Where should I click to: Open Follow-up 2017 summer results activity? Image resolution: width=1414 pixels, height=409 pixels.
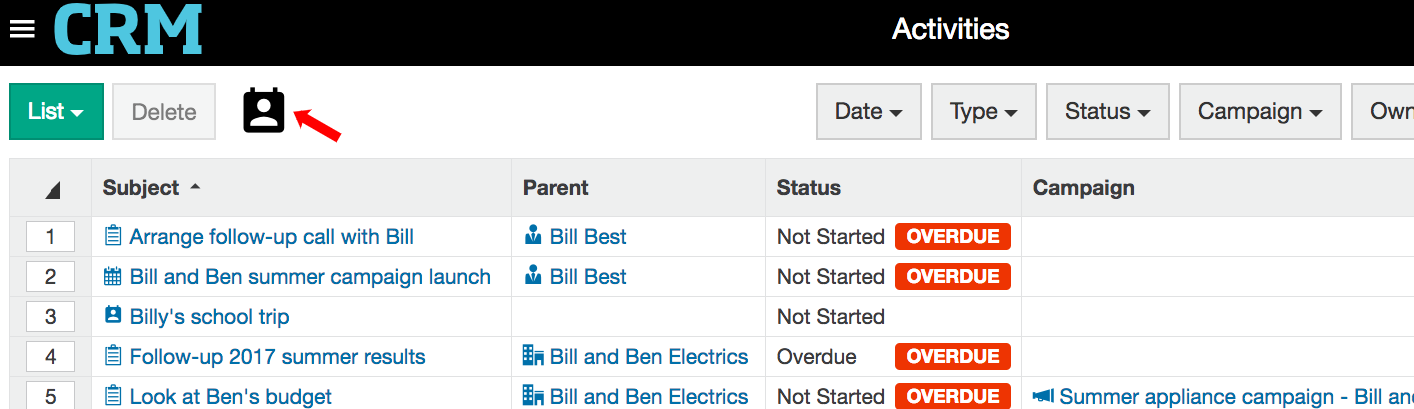click(278, 357)
